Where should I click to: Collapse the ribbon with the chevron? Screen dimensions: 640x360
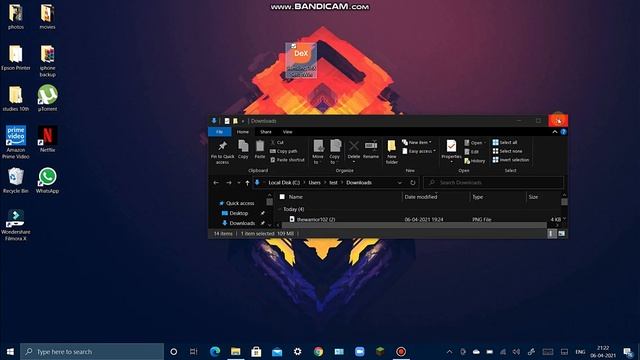tap(555, 132)
